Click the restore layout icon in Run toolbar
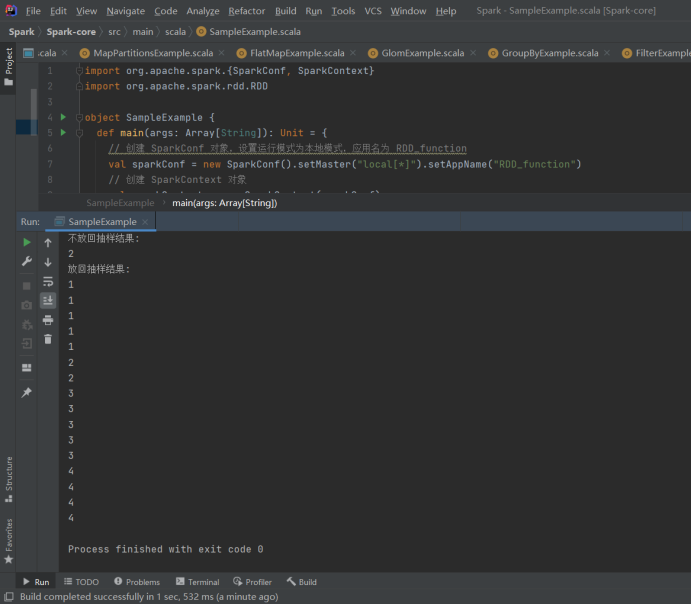 tap(27, 368)
